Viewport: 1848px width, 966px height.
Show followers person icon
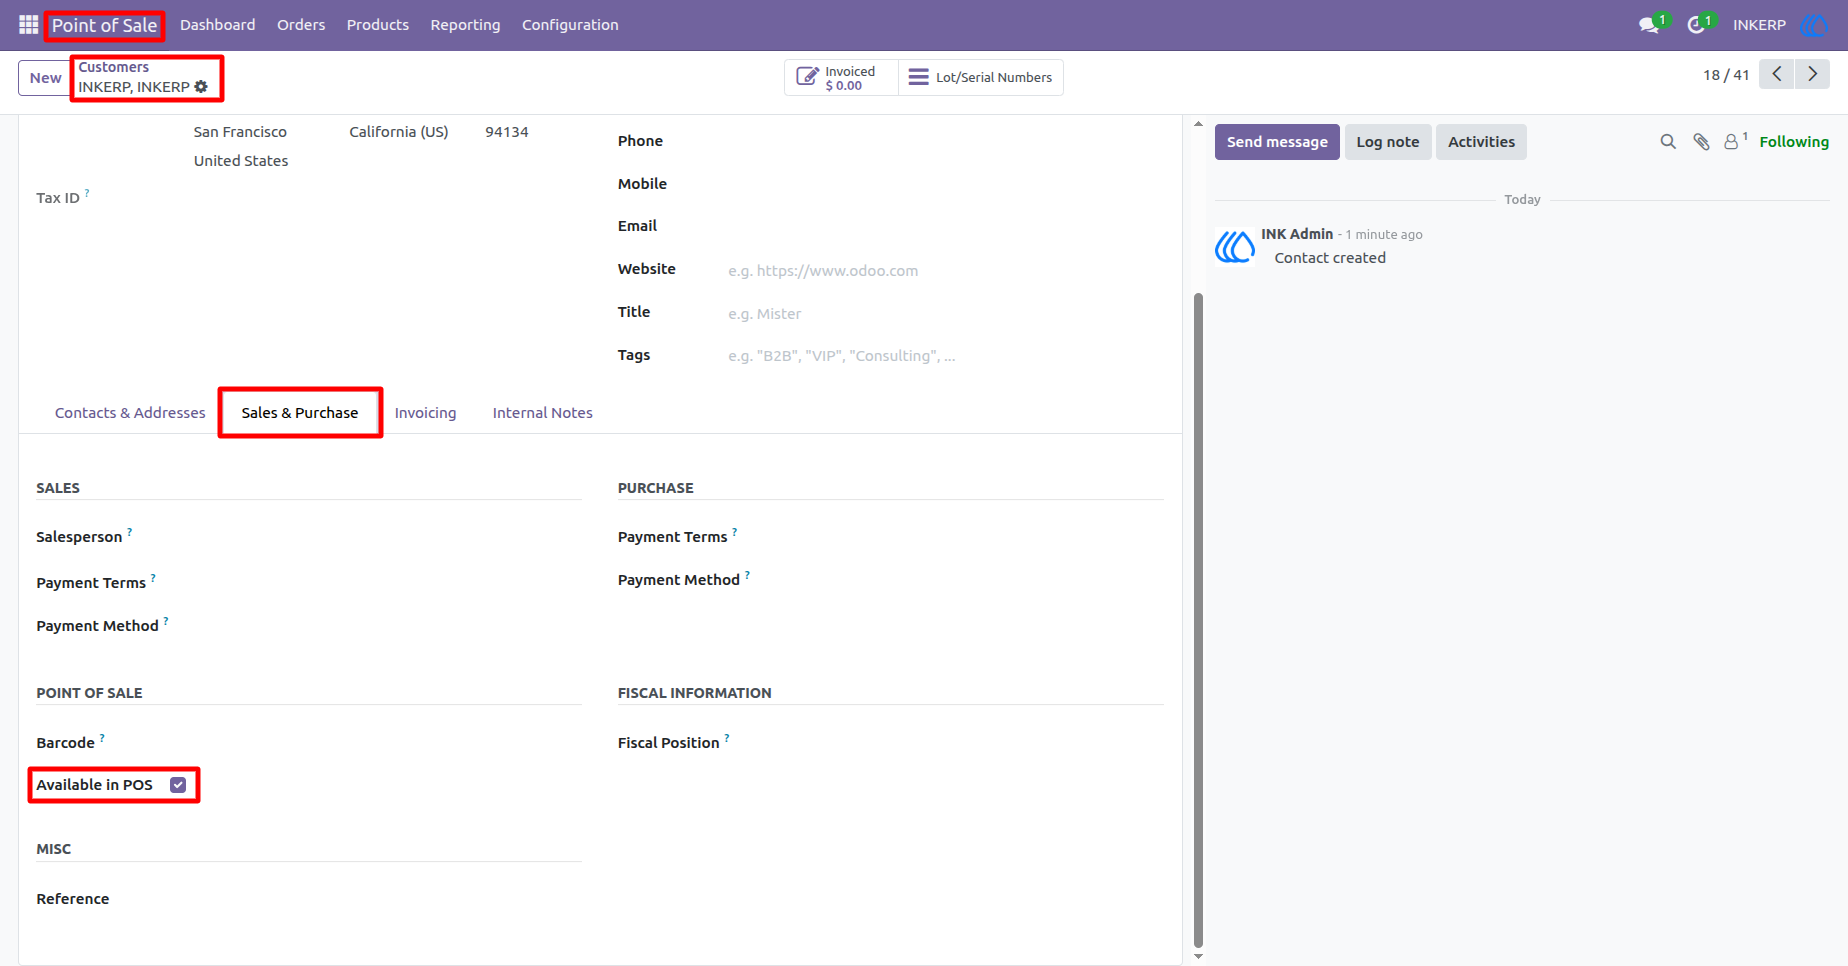pyautogui.click(x=1732, y=142)
